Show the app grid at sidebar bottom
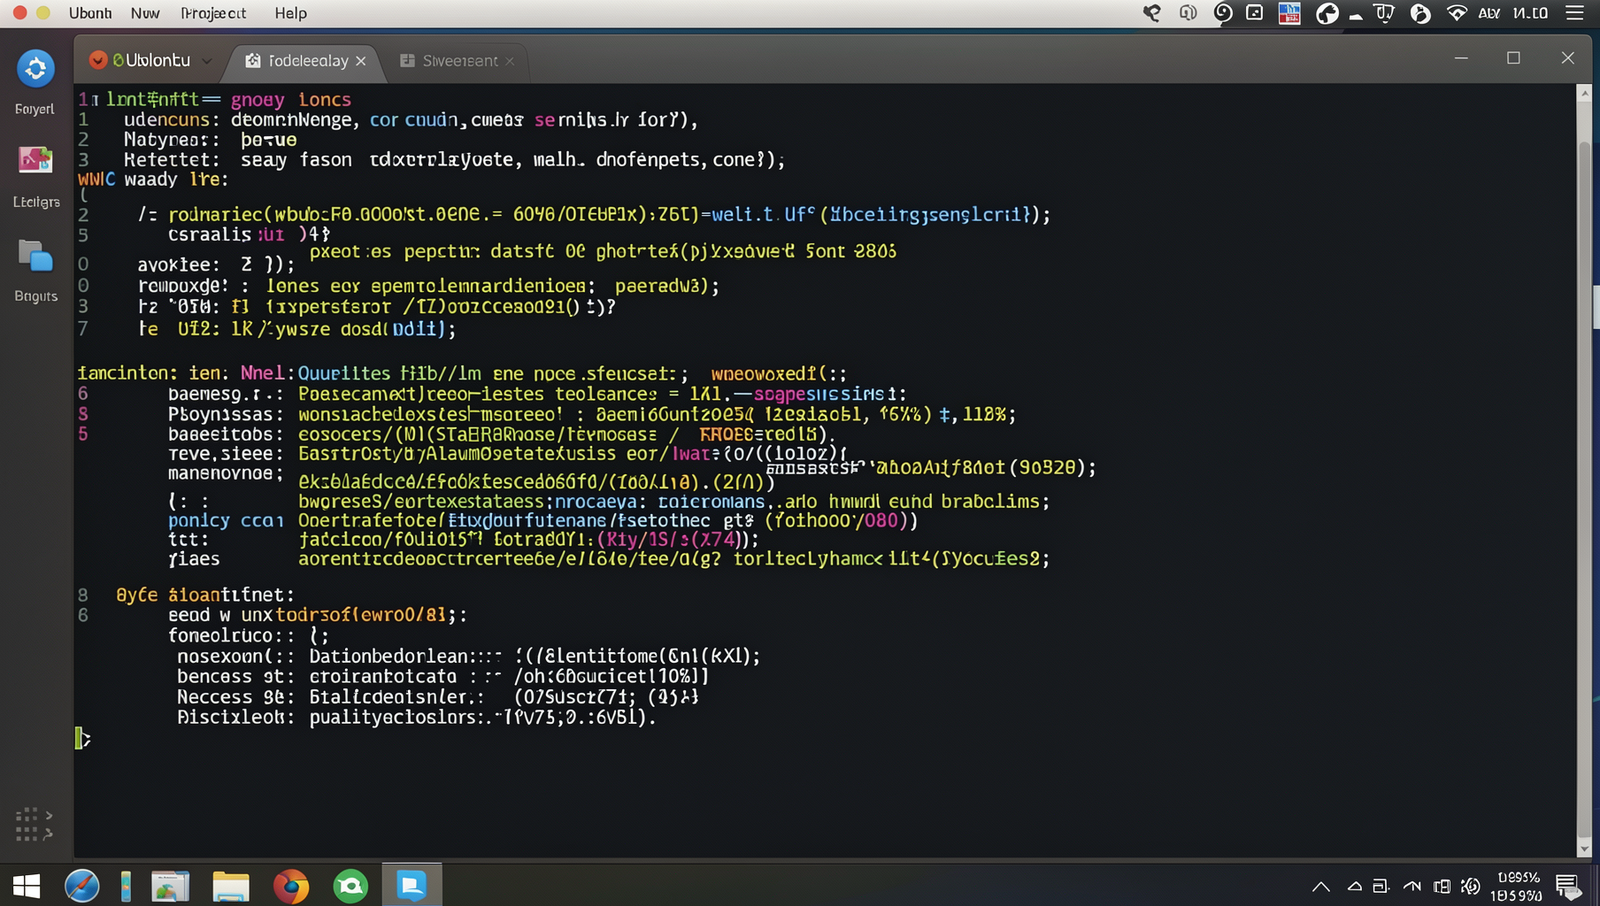This screenshot has height=906, width=1600. pos(34,824)
